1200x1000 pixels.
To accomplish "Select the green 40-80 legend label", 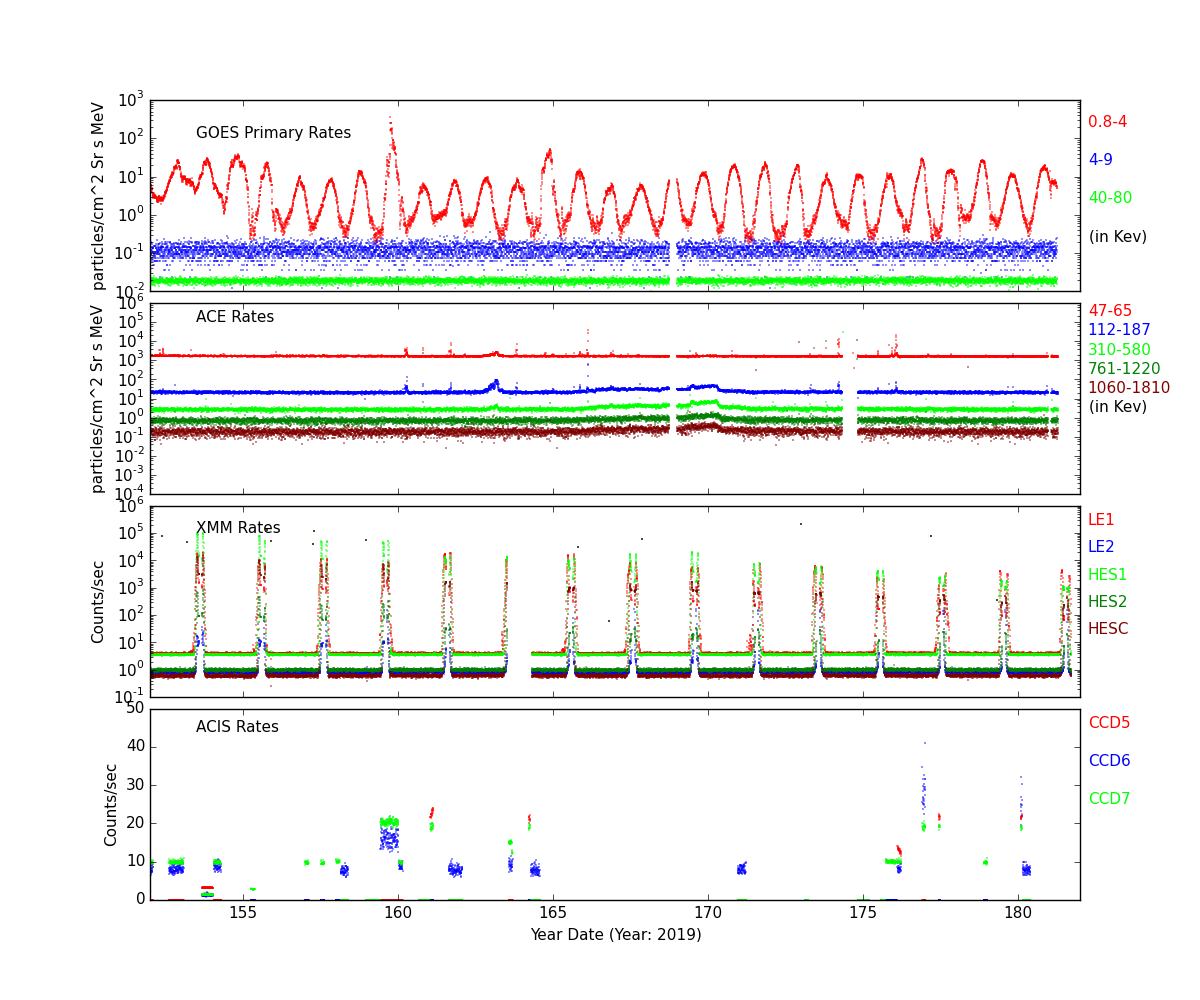I will (1110, 198).
